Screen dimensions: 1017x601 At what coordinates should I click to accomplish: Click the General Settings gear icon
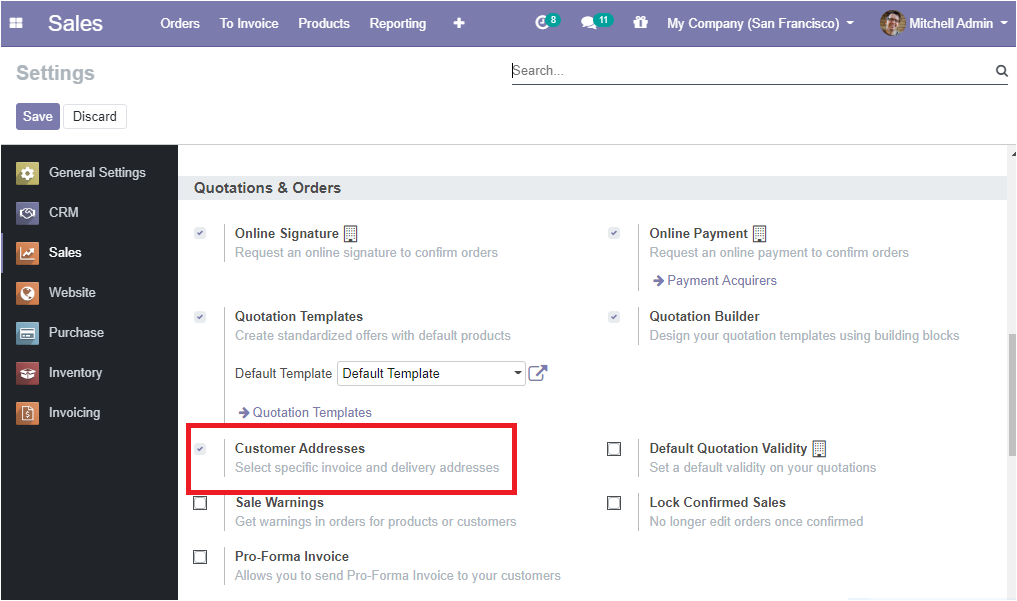coord(27,173)
